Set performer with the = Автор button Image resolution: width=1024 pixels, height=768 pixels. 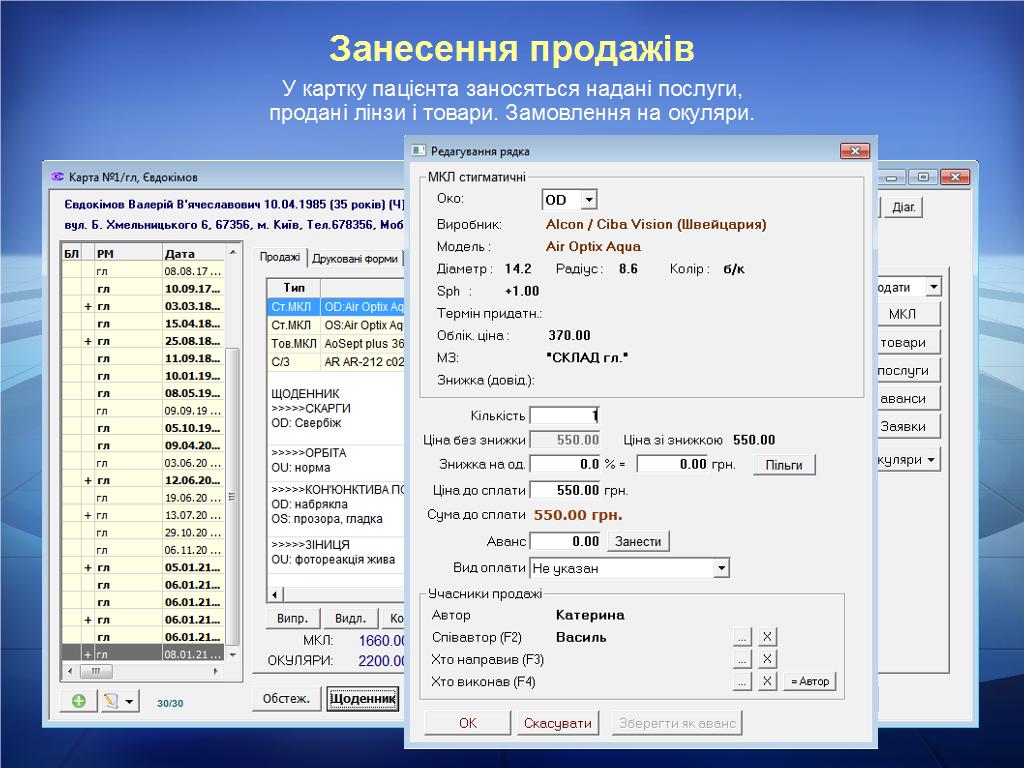[809, 681]
